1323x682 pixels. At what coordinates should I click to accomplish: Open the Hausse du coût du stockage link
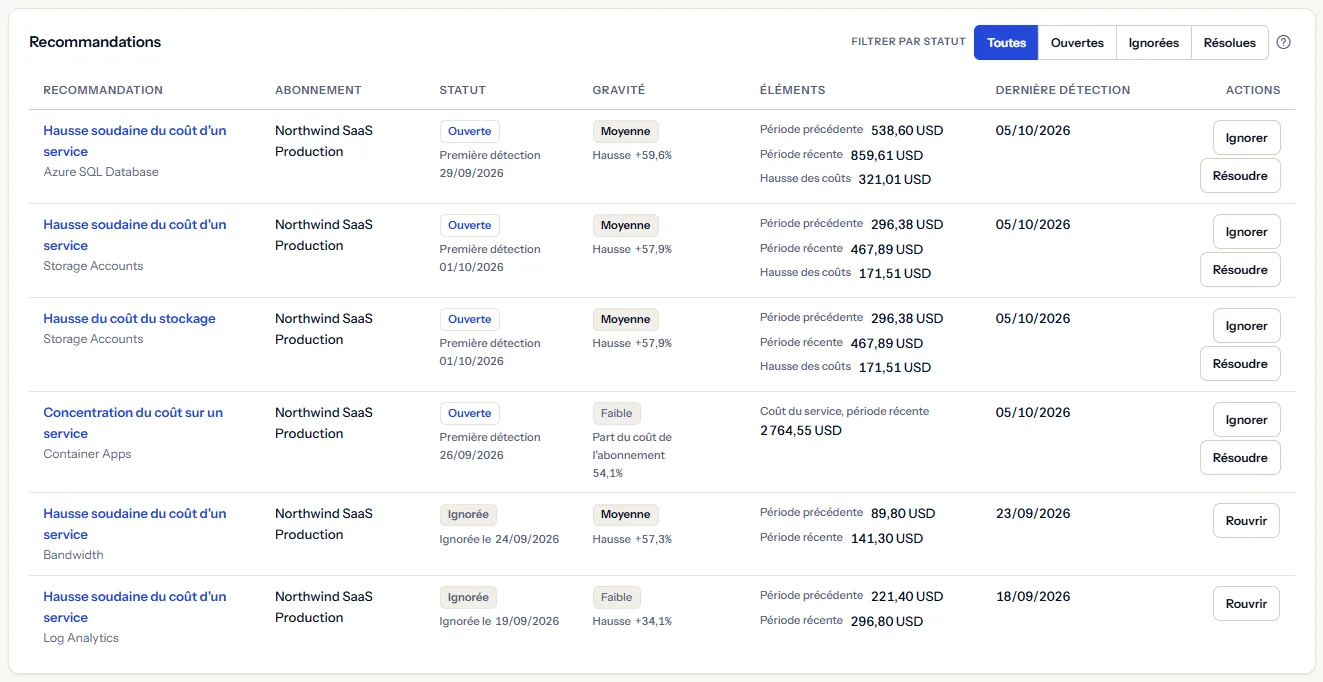point(129,319)
